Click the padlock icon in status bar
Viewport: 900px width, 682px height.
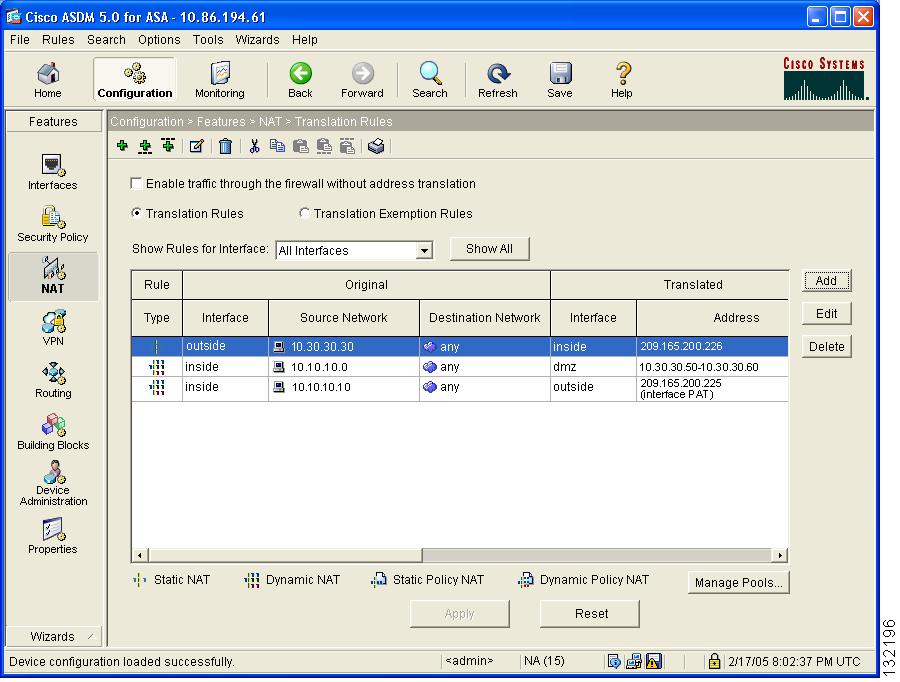point(715,661)
